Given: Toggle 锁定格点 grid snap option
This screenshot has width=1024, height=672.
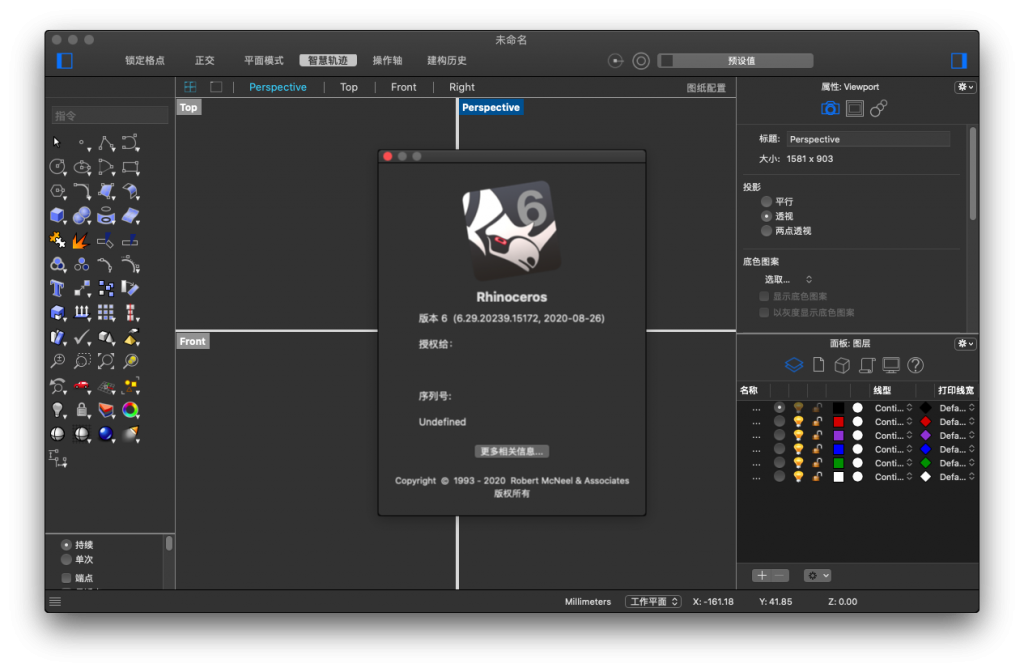Looking at the screenshot, I should click(x=145, y=60).
